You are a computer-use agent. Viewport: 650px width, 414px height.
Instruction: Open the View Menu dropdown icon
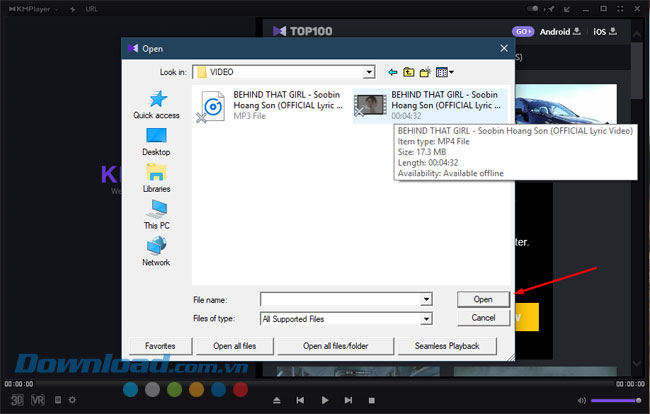(x=445, y=73)
